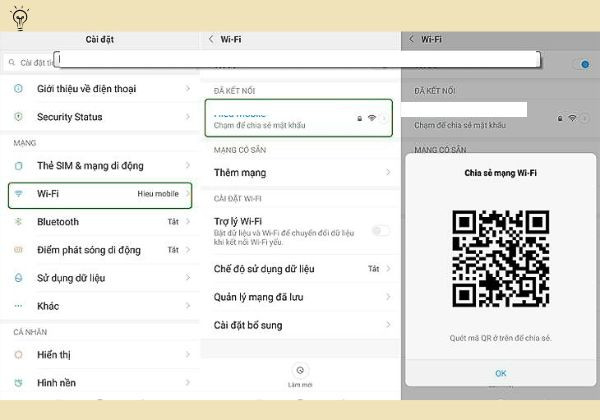Image resolution: width=600 pixels, height=420 pixels.
Task: Open the Khác settings entry
Action: pos(100,306)
